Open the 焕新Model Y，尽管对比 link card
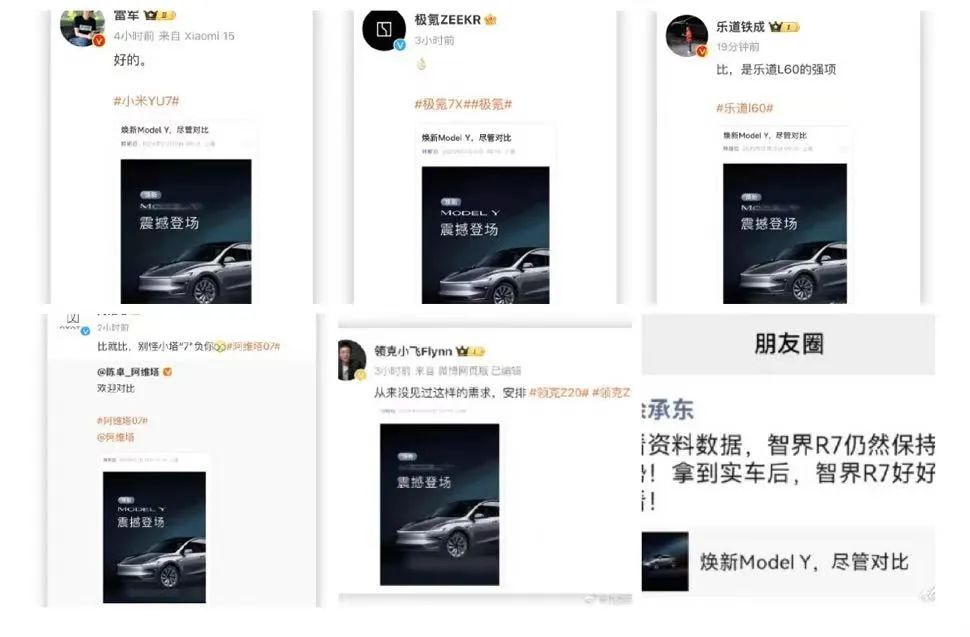 (788, 561)
